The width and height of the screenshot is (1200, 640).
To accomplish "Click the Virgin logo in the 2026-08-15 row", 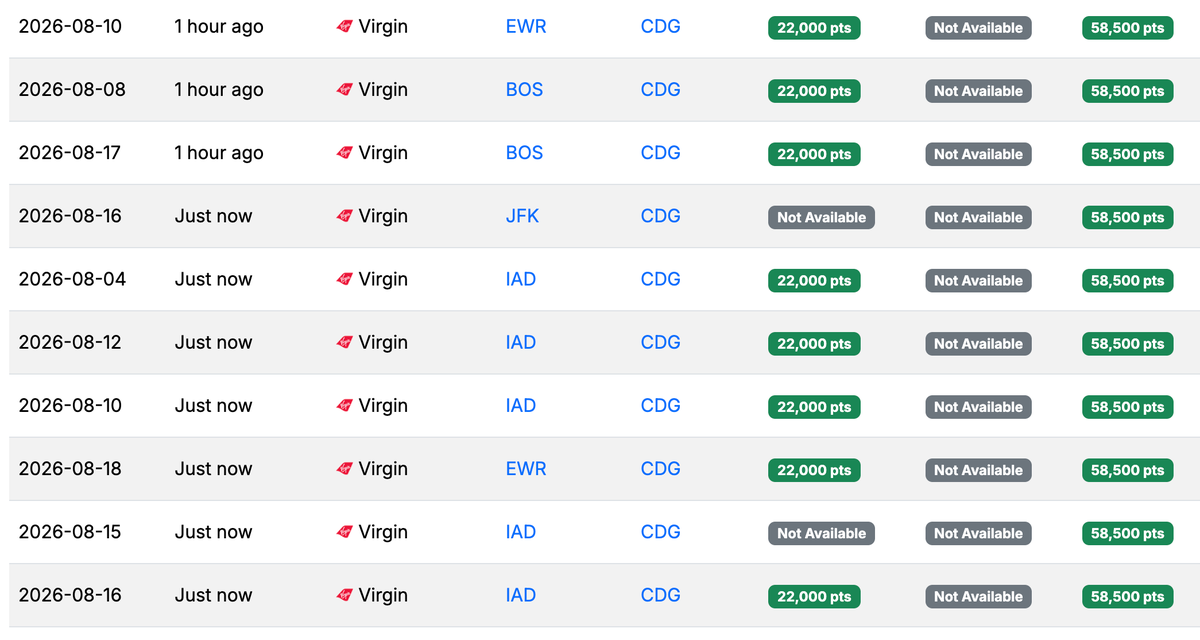I will (345, 532).
